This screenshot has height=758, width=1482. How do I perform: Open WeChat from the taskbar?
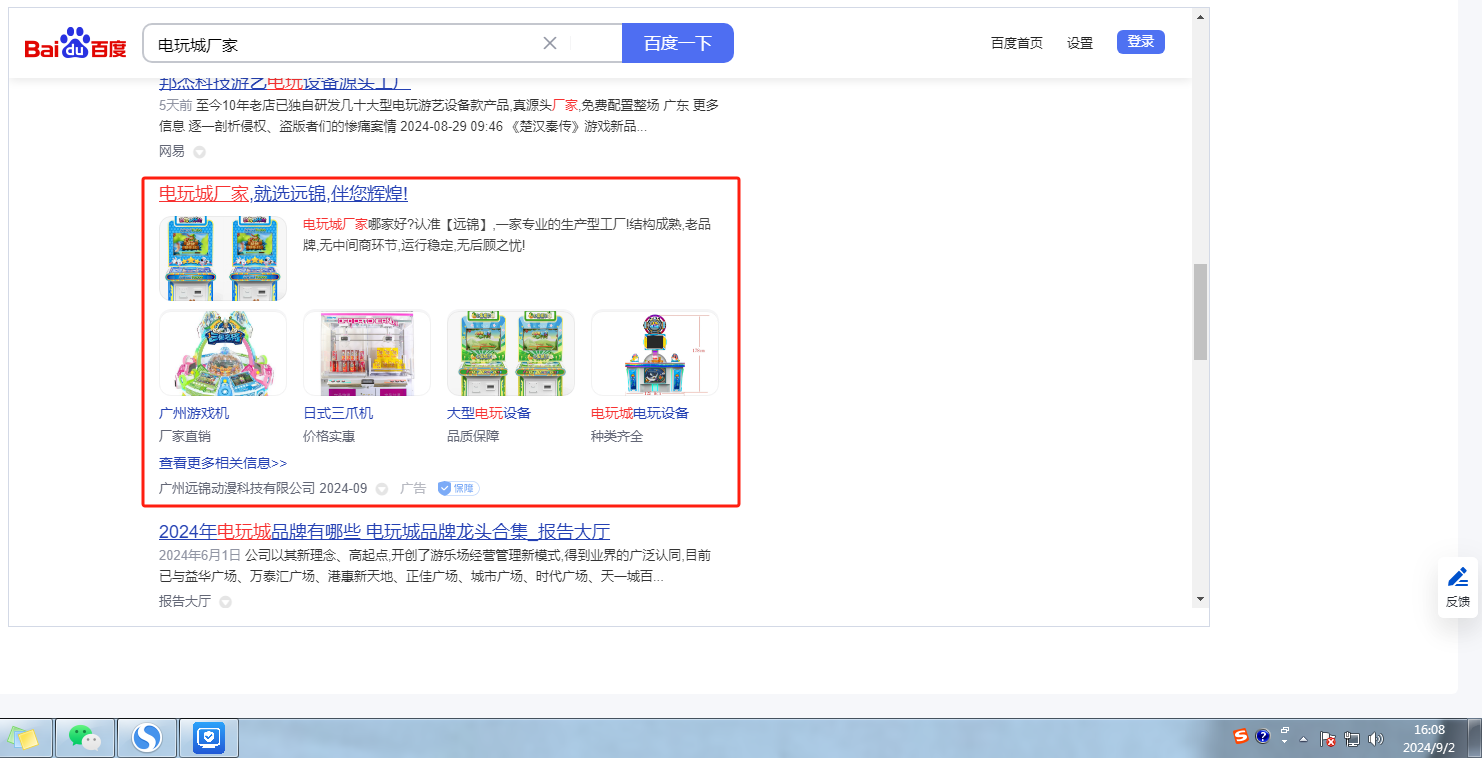click(x=85, y=738)
